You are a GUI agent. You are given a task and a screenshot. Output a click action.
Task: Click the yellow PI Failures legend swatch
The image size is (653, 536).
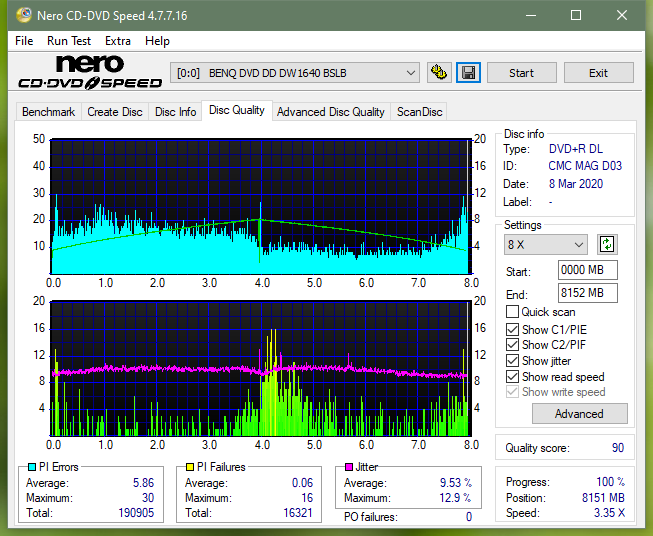189,467
